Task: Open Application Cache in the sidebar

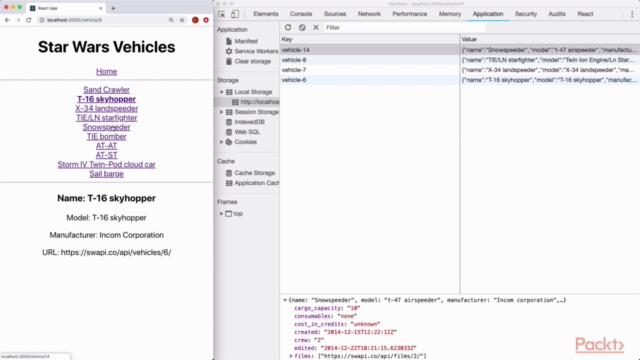Action: coord(252,183)
